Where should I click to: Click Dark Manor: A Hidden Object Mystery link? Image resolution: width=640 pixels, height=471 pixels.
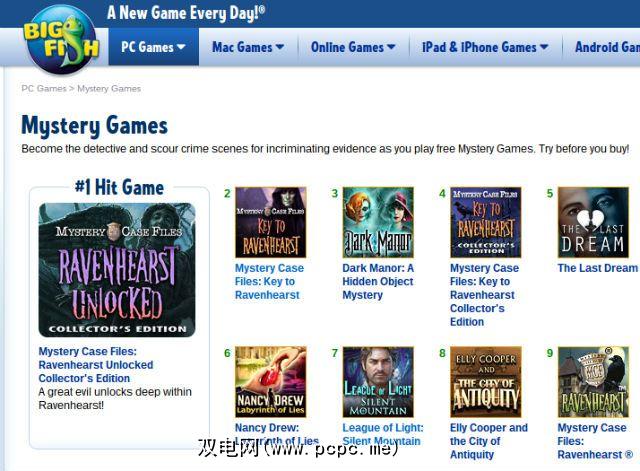click(x=378, y=282)
